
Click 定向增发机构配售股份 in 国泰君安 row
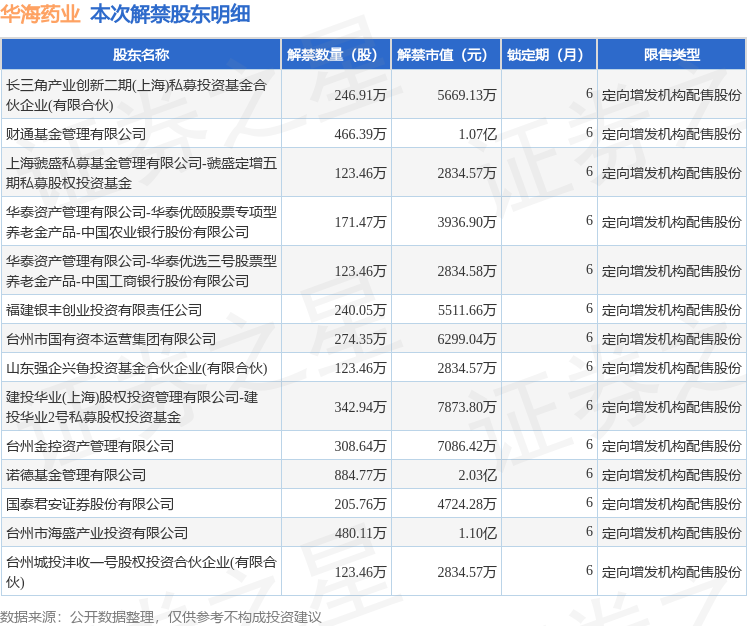(672, 505)
